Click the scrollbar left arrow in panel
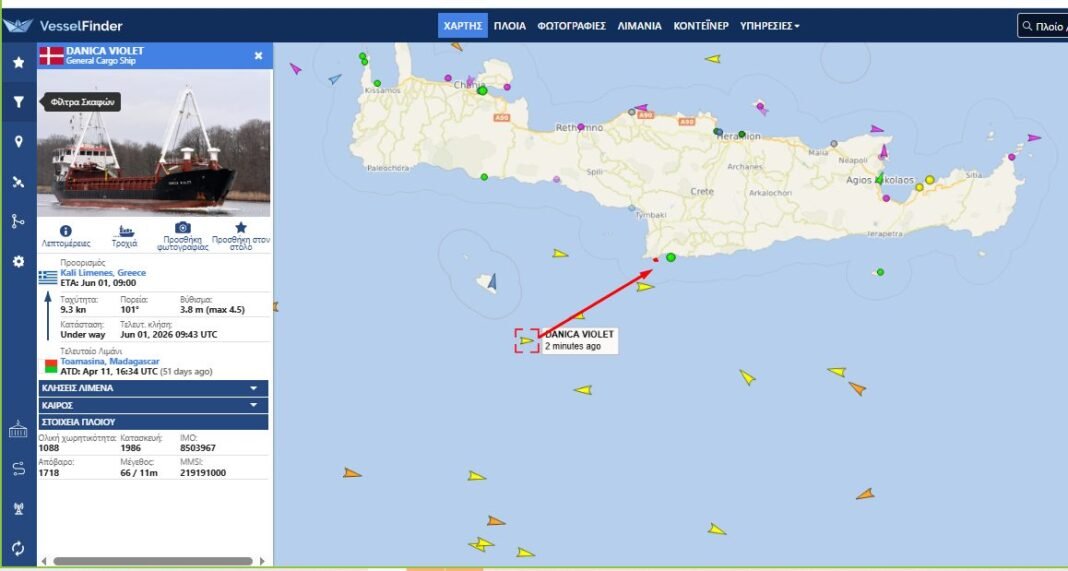 (x=44, y=561)
